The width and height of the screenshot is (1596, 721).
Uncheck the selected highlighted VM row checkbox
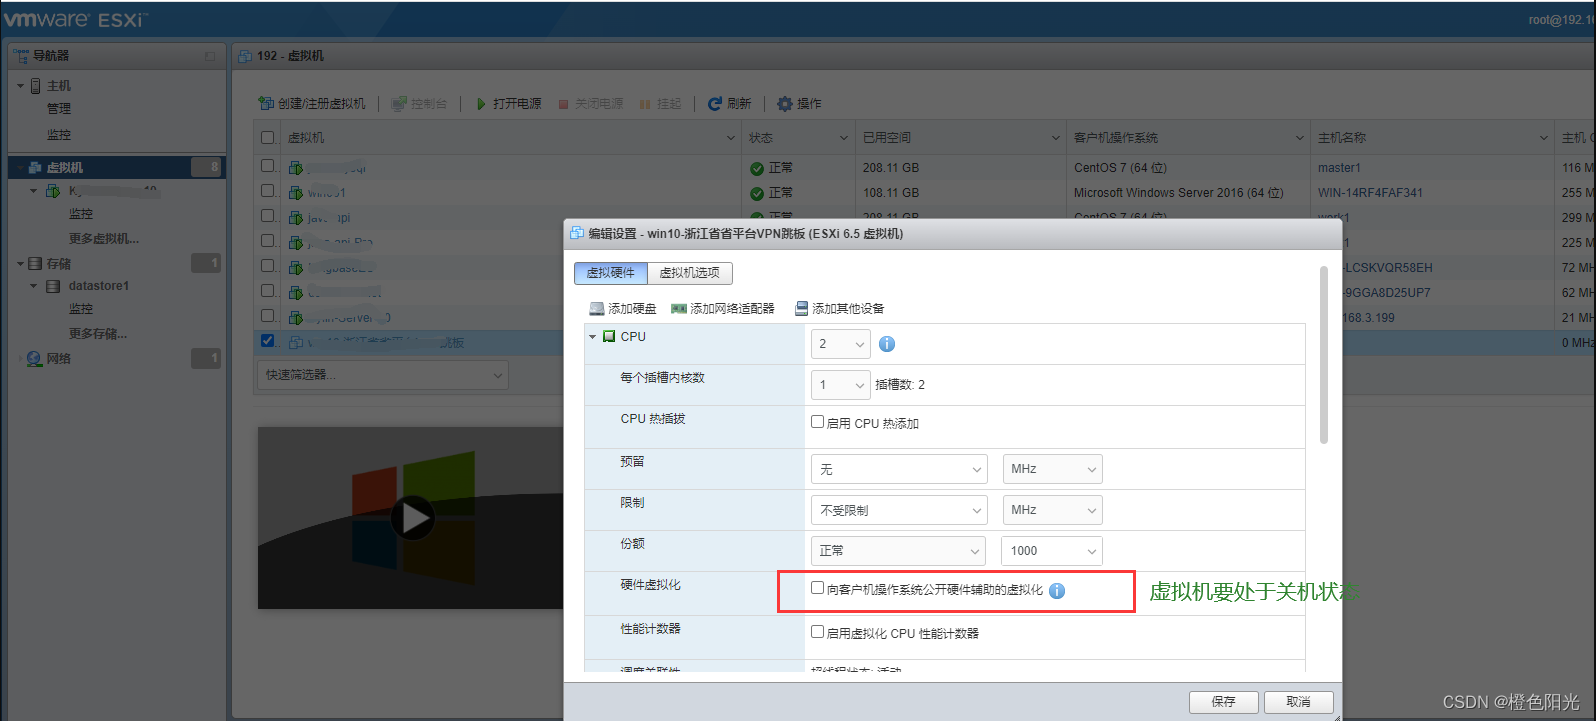pyautogui.click(x=267, y=341)
